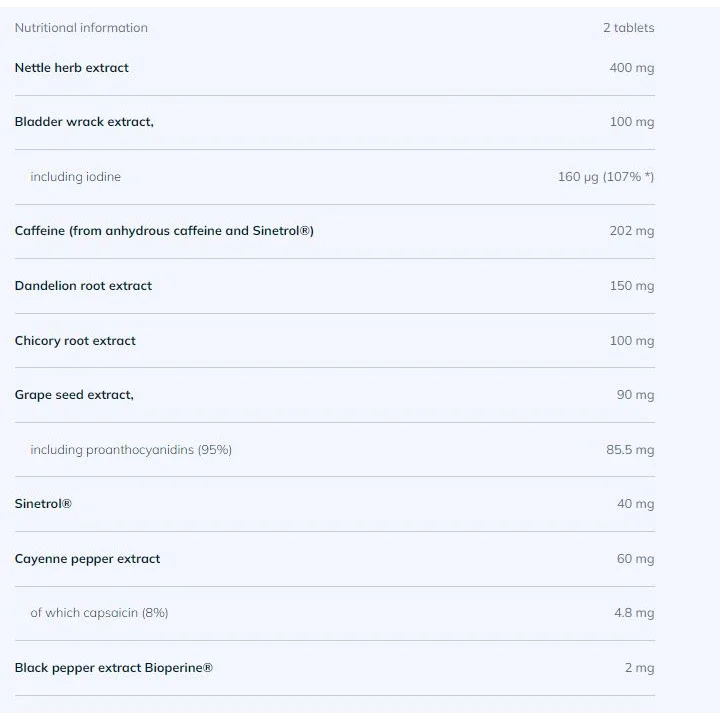This screenshot has width=720, height=720.
Task: Click the Nutritional information header
Action: (81, 28)
